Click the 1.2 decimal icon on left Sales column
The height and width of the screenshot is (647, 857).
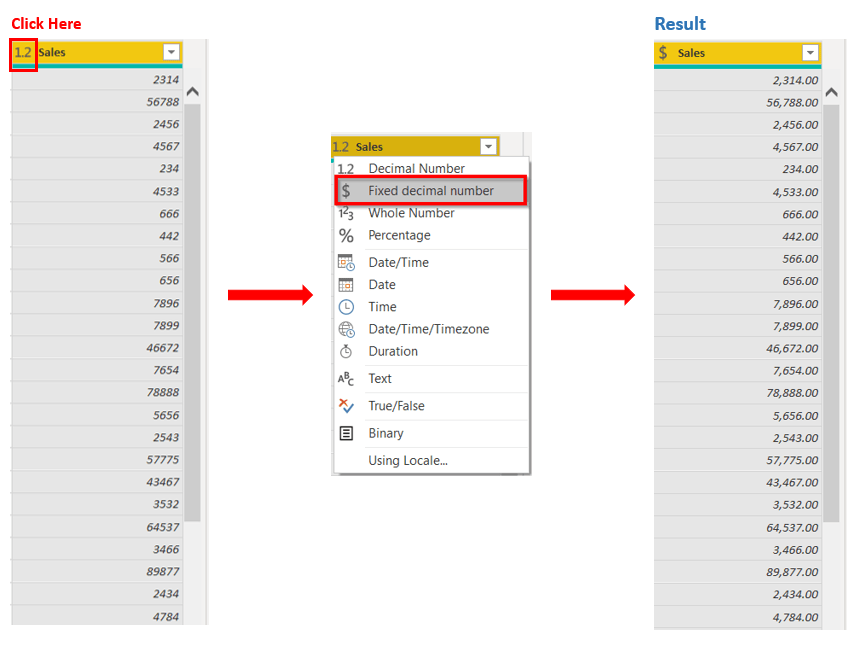point(22,52)
